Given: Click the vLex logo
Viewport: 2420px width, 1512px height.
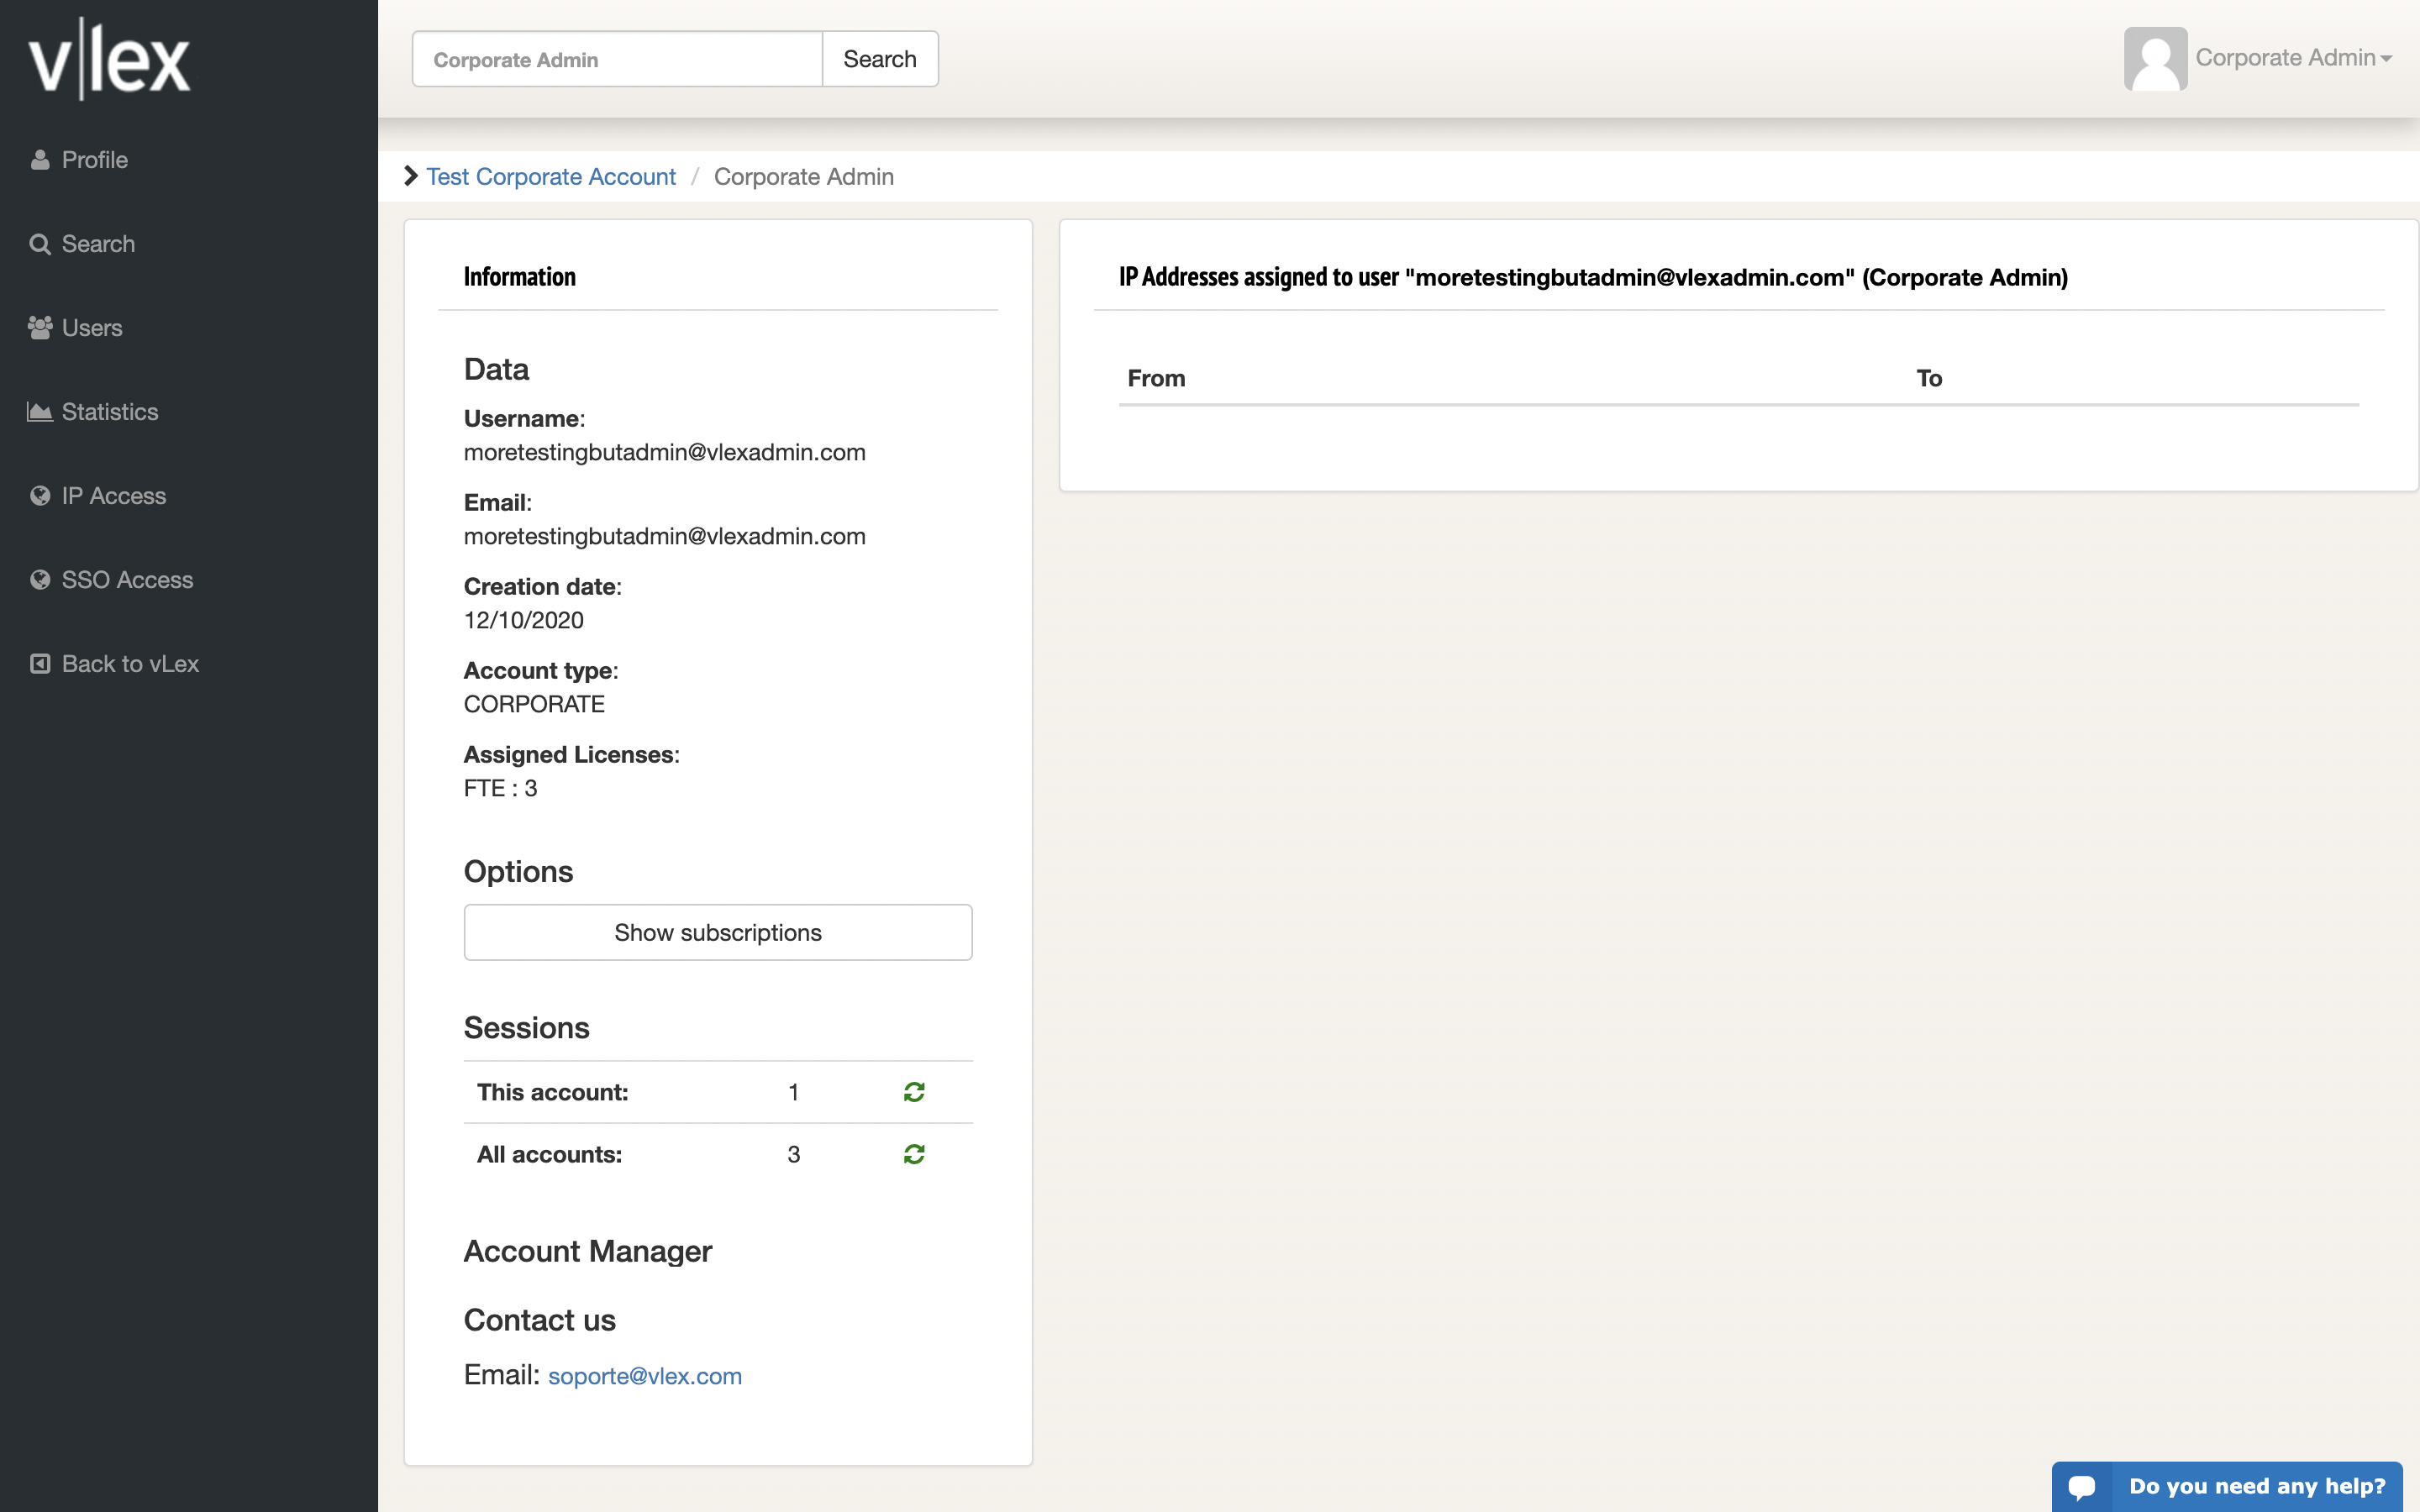Looking at the screenshot, I should (x=109, y=60).
